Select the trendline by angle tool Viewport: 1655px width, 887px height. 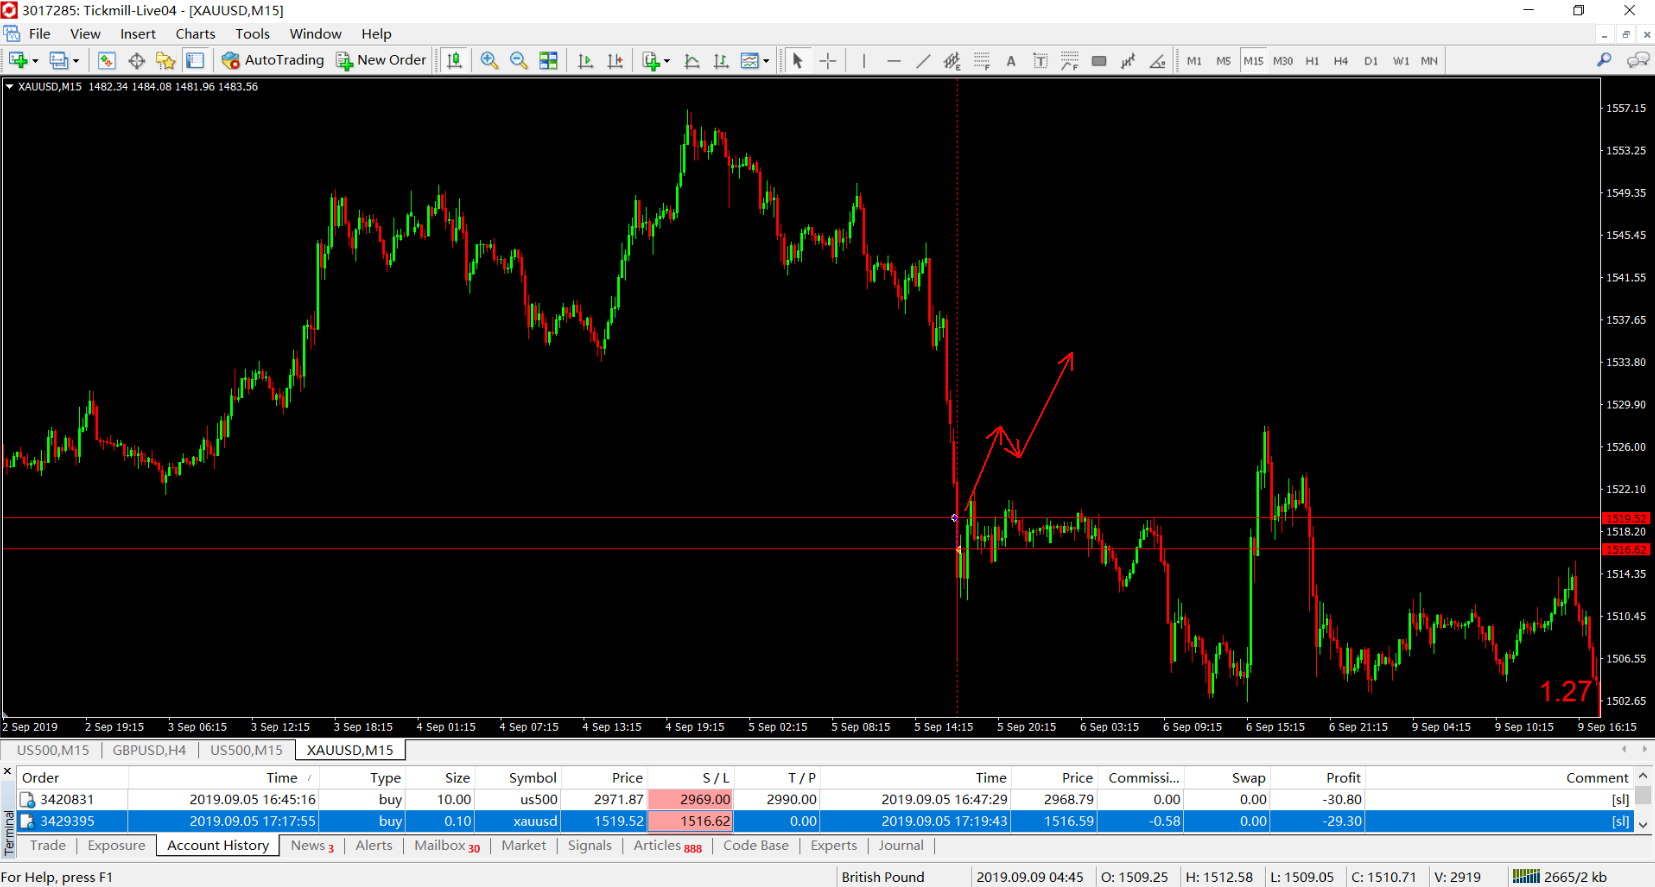[1157, 61]
